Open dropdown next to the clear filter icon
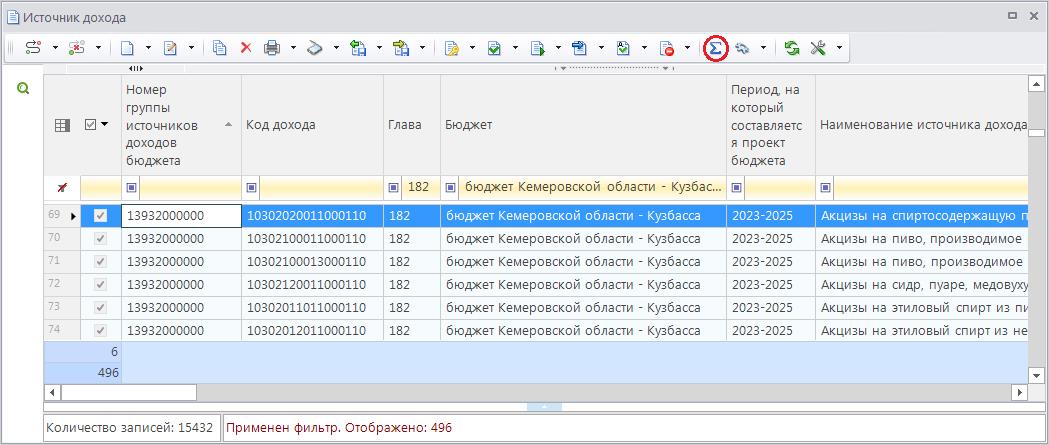Viewport: 1049px width, 445px height. (98, 48)
